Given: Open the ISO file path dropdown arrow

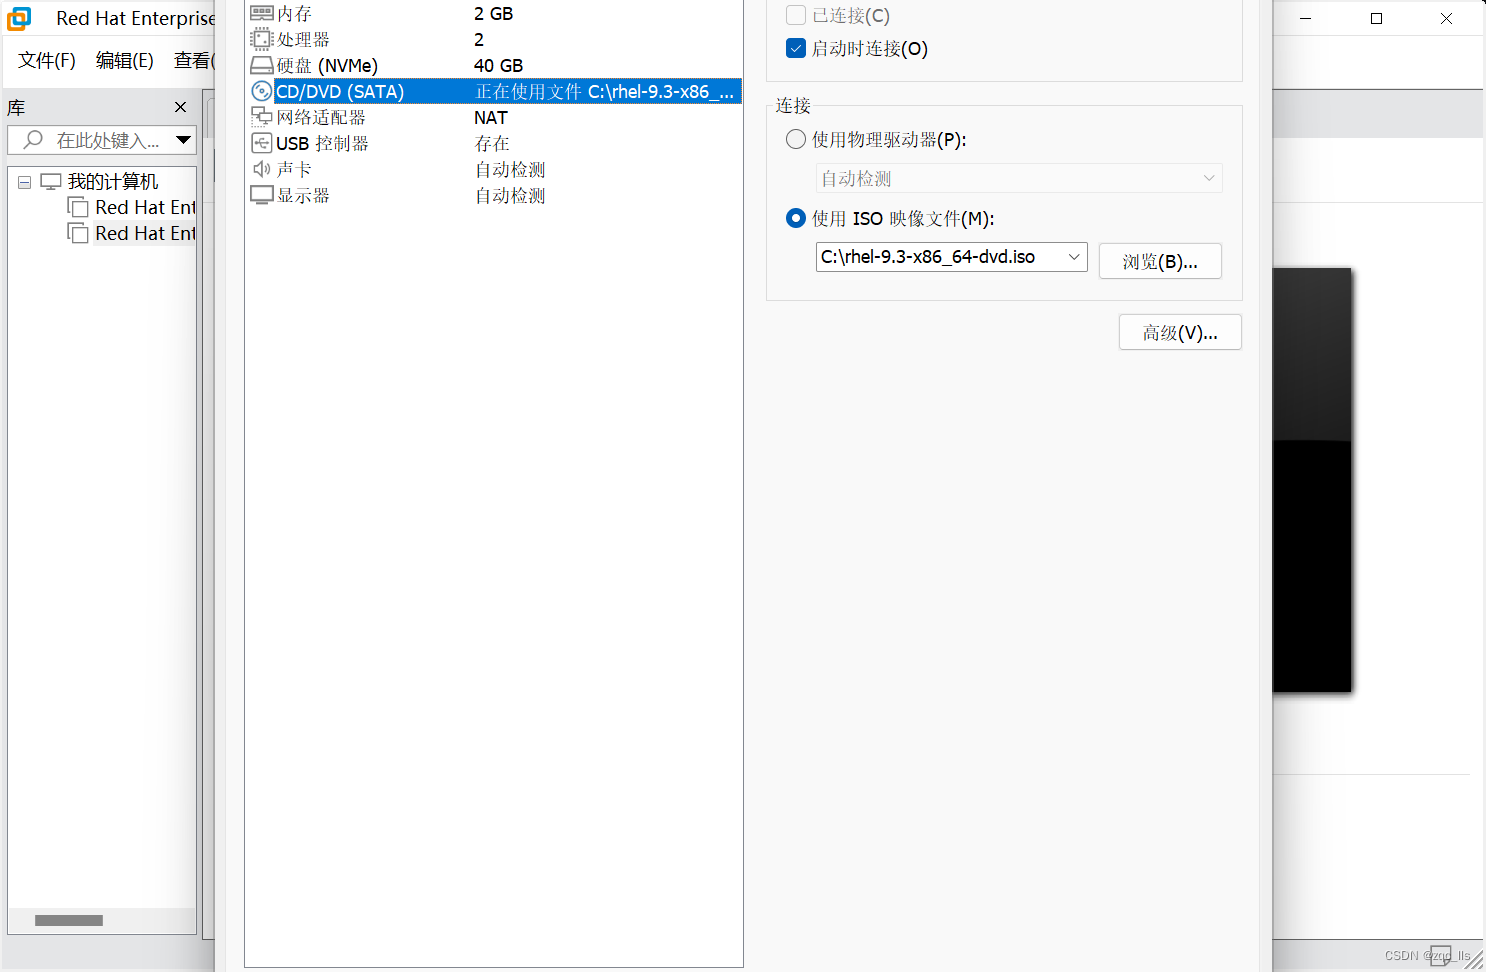Looking at the screenshot, I should point(1074,257).
